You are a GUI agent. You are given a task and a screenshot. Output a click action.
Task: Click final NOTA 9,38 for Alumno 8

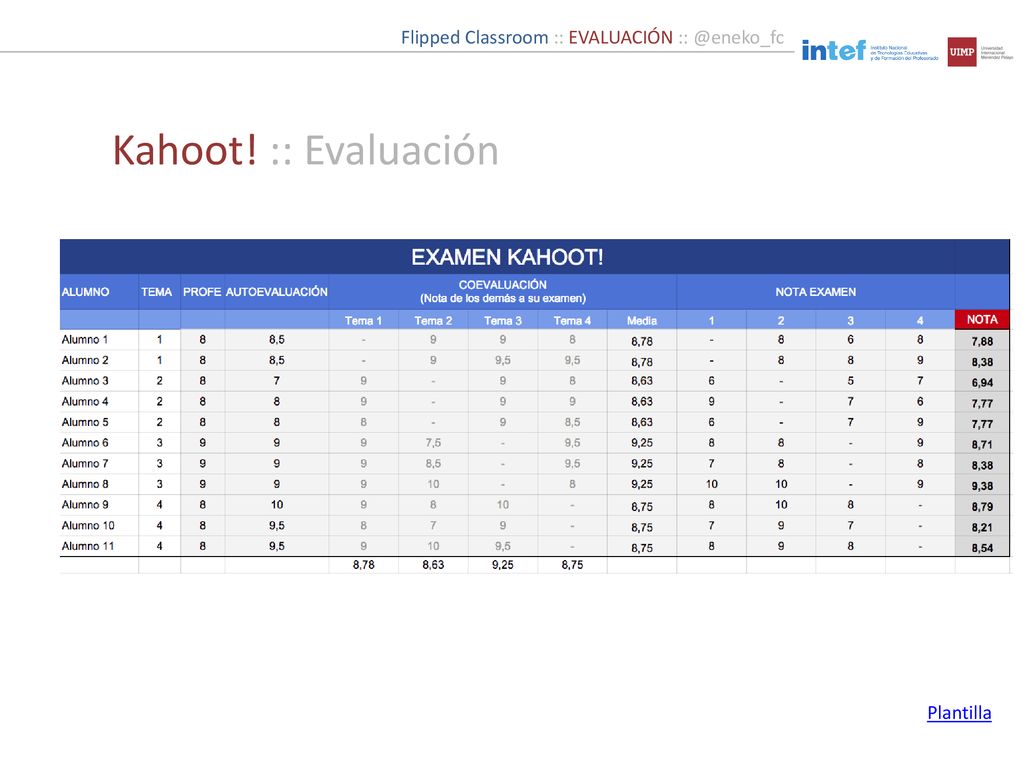(x=982, y=486)
